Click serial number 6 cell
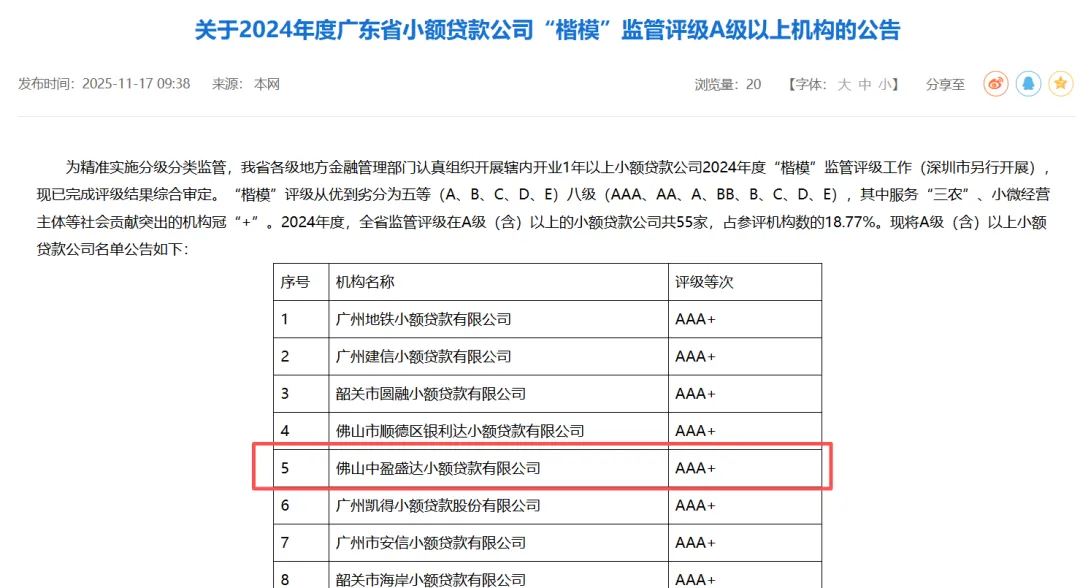This screenshot has width=1080, height=588. point(301,505)
